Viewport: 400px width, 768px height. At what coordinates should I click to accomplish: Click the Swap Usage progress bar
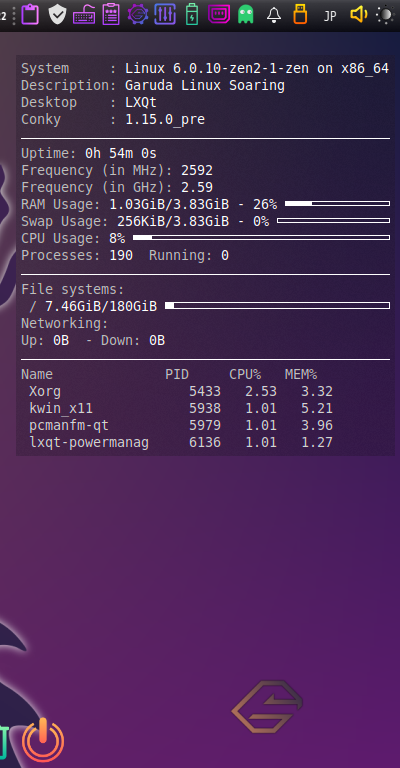tap(333, 220)
